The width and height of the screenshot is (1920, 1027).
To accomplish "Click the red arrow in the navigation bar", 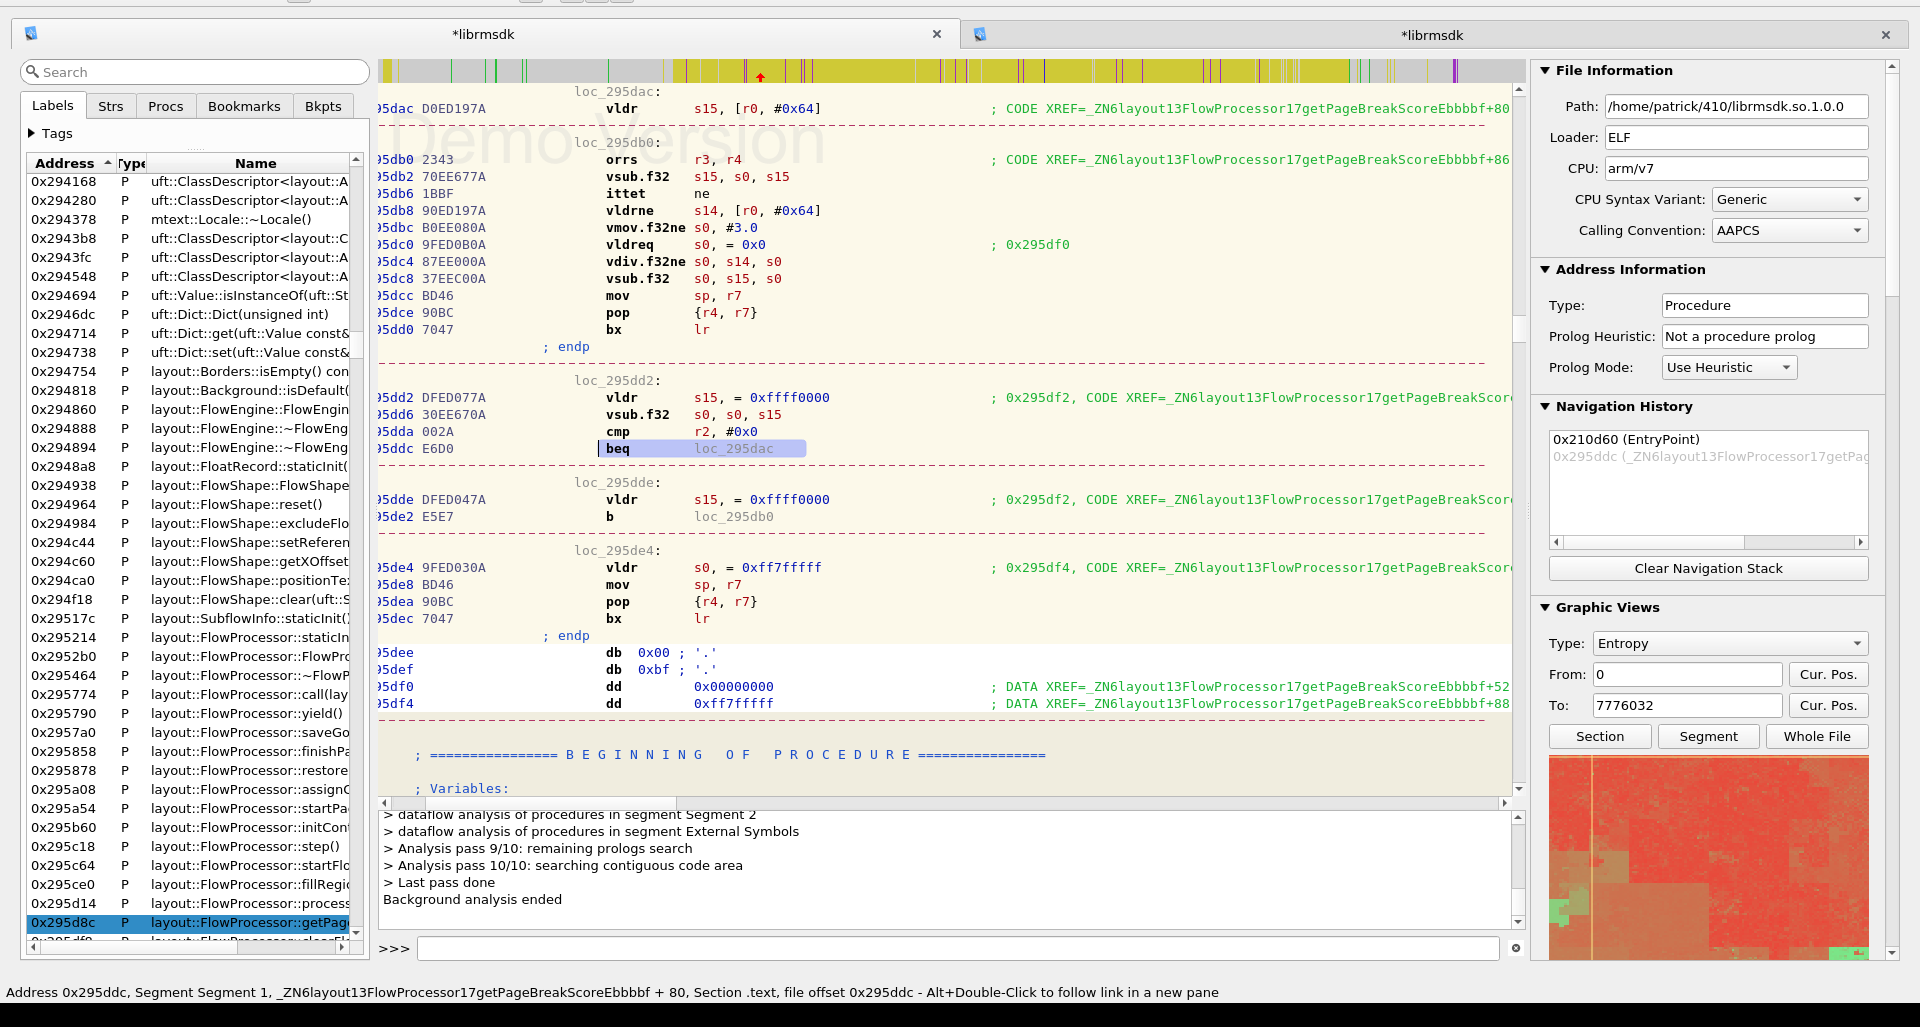I will click(x=760, y=77).
